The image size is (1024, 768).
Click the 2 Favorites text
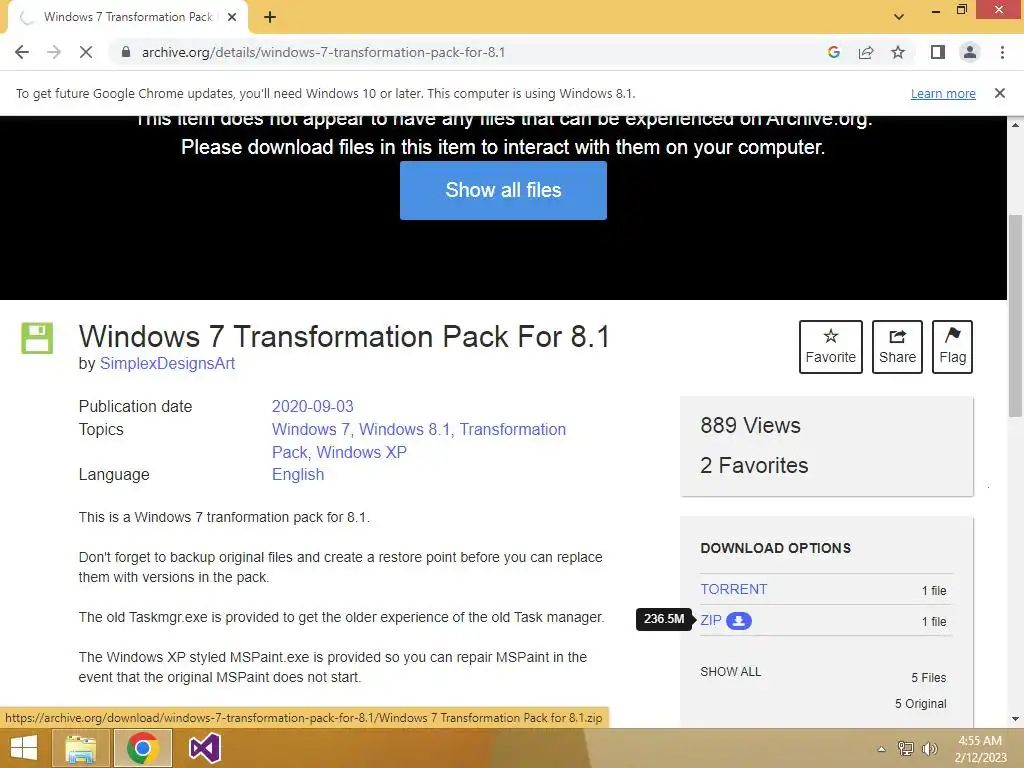[754, 466]
